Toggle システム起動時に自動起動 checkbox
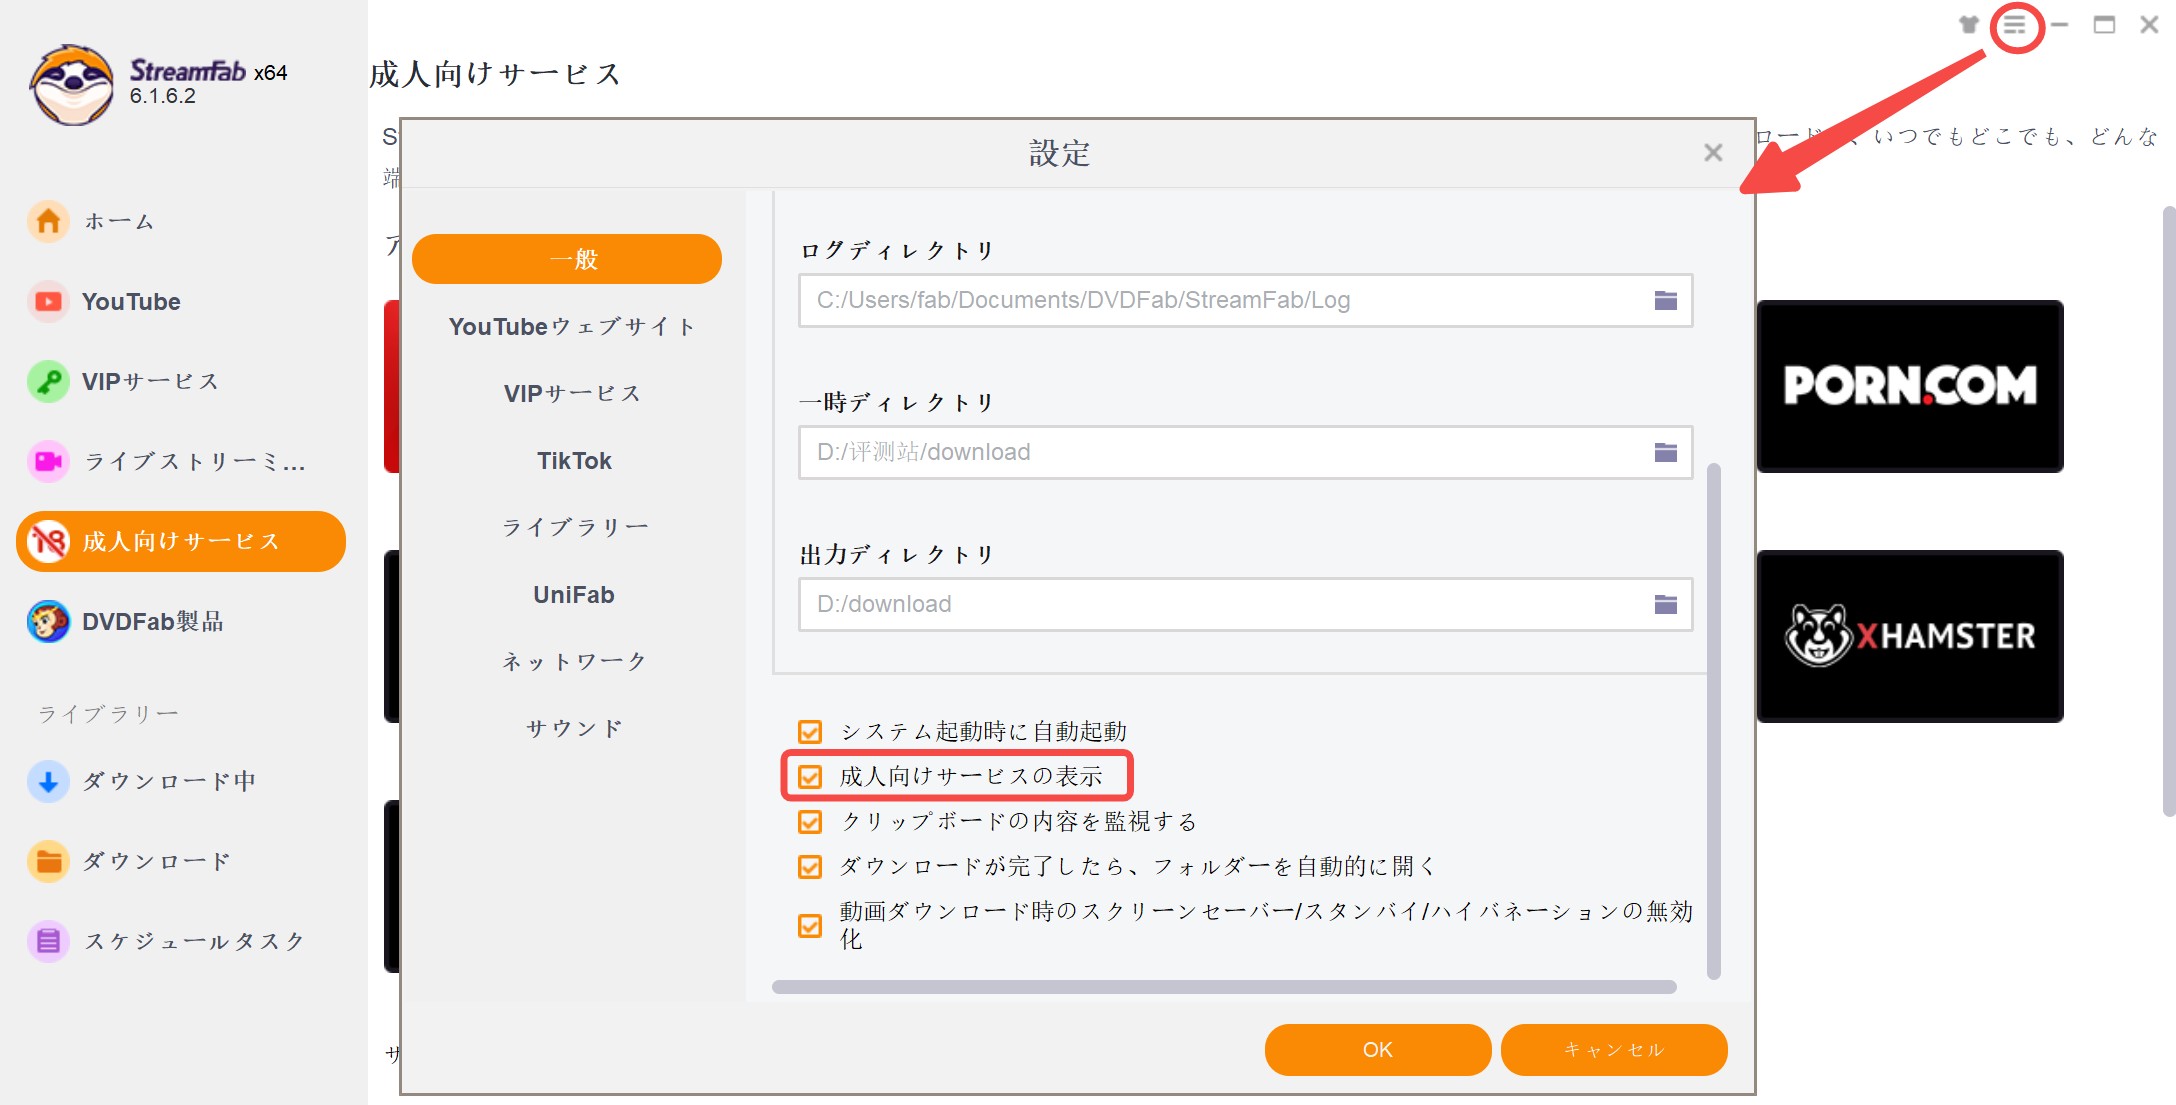2176x1105 pixels. point(810,732)
